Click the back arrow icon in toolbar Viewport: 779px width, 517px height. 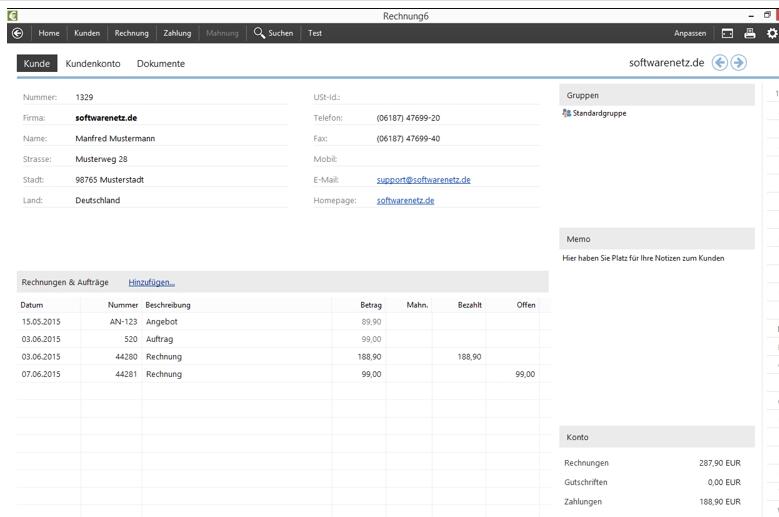17,33
